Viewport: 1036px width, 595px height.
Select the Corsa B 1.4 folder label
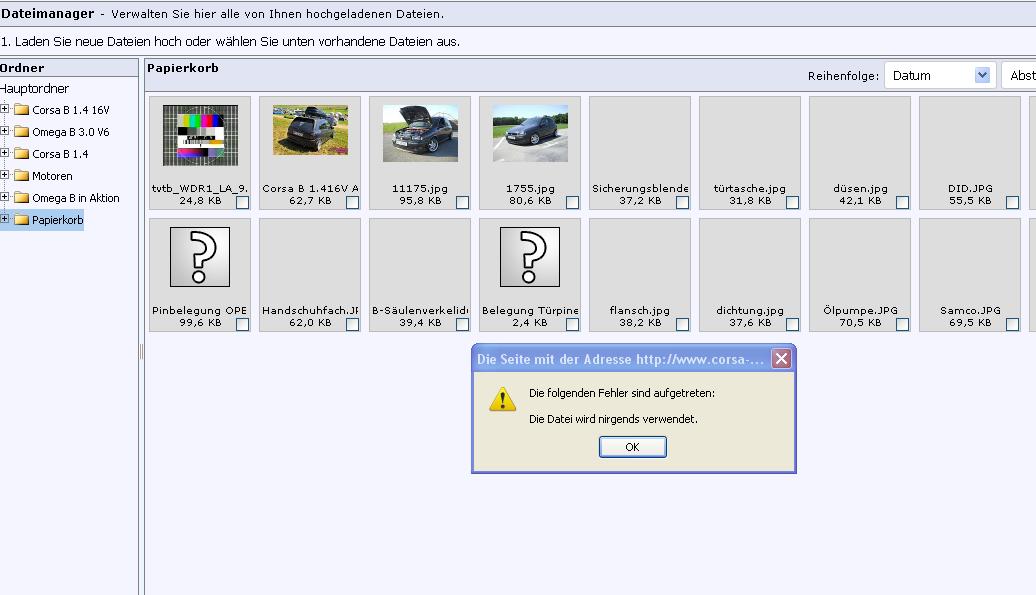60,154
